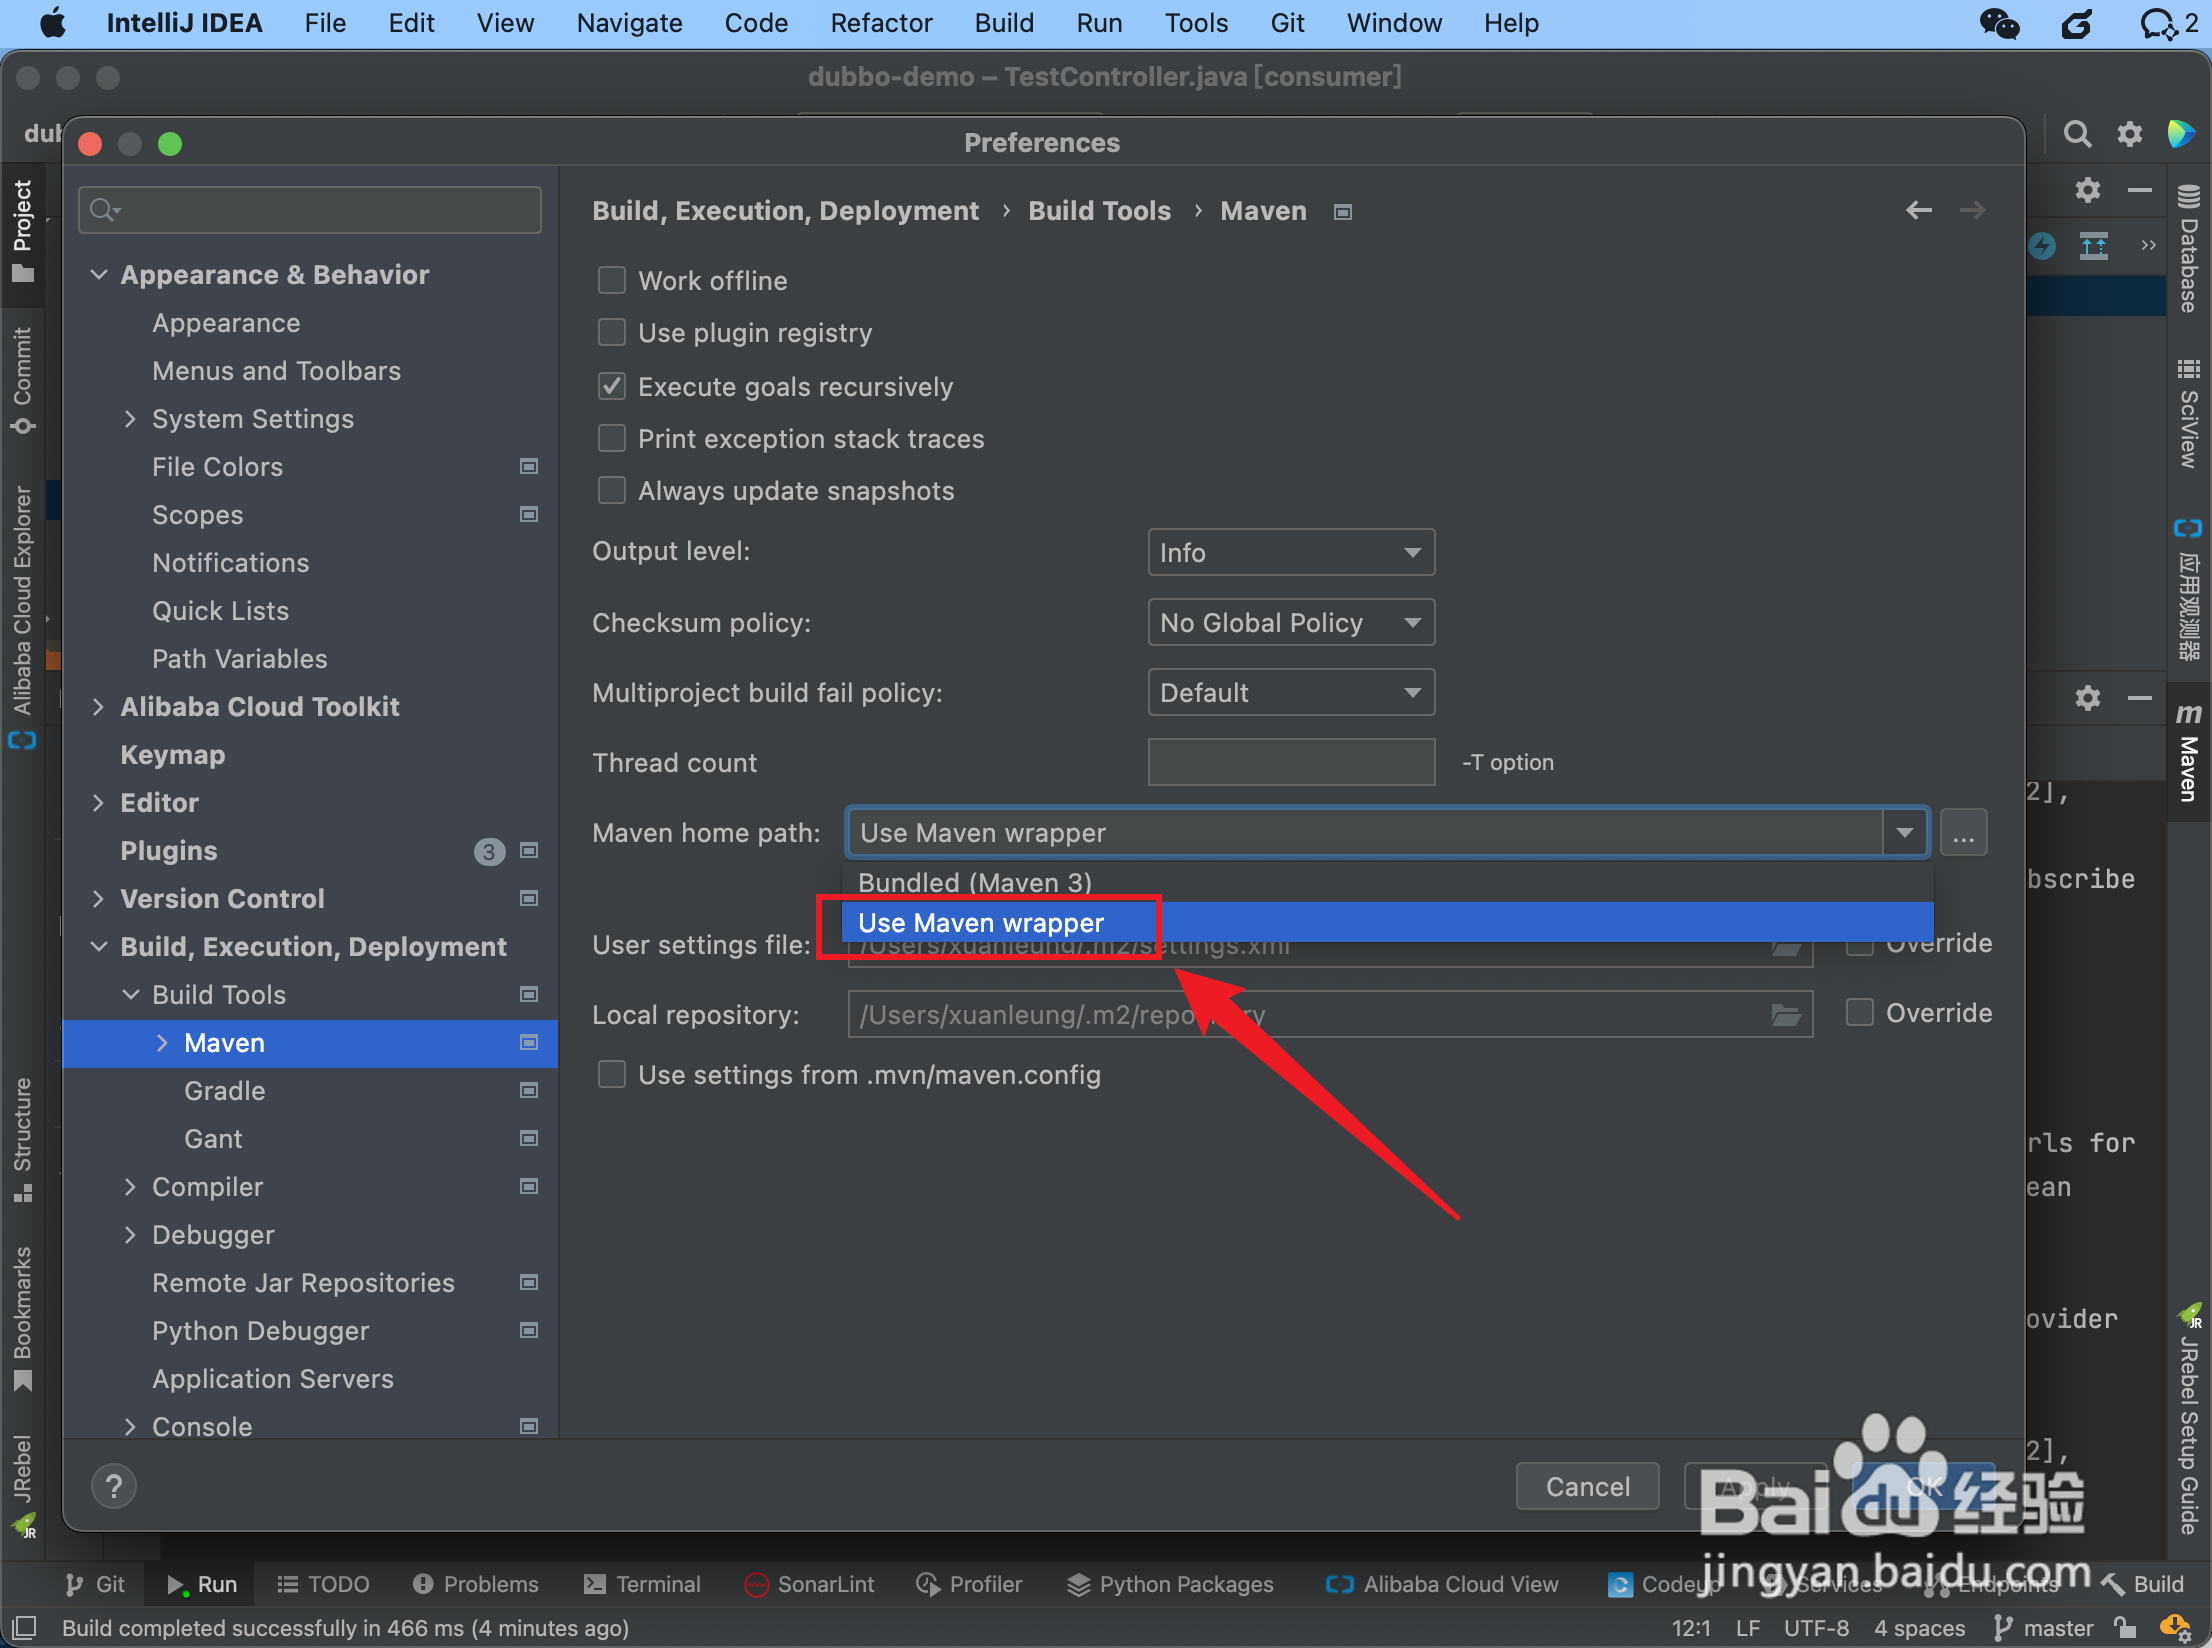
Task: Navigate back in Preferences history
Action: pos(1918,210)
